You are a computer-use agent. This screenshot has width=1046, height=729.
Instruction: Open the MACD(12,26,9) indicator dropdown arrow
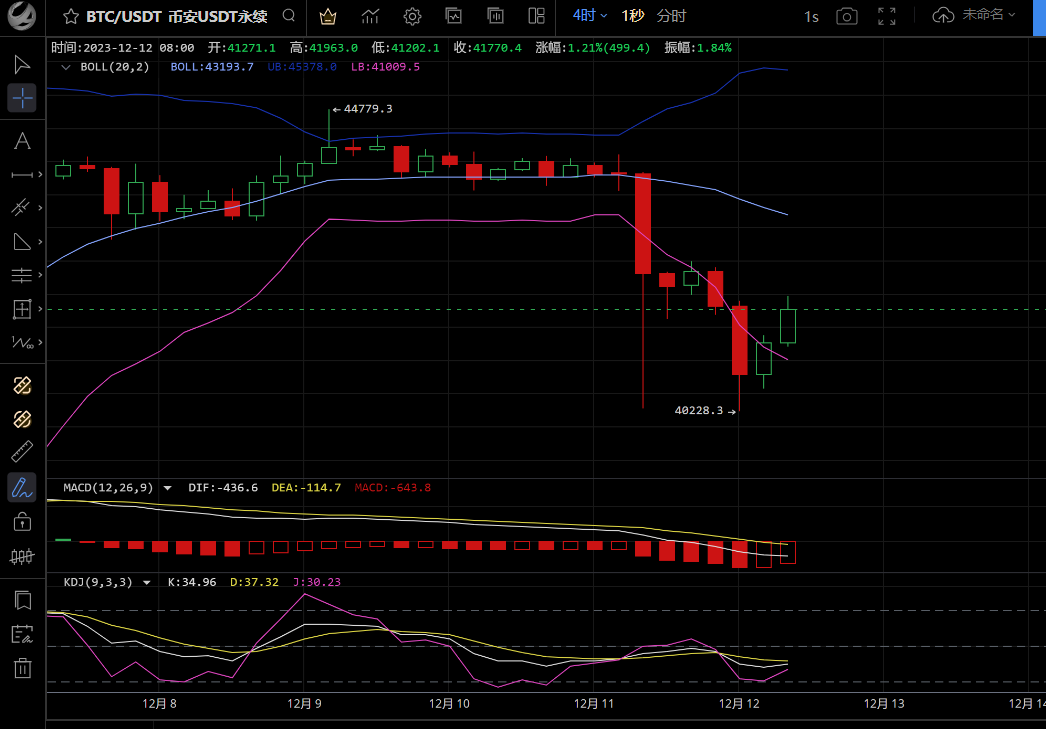click(x=167, y=488)
